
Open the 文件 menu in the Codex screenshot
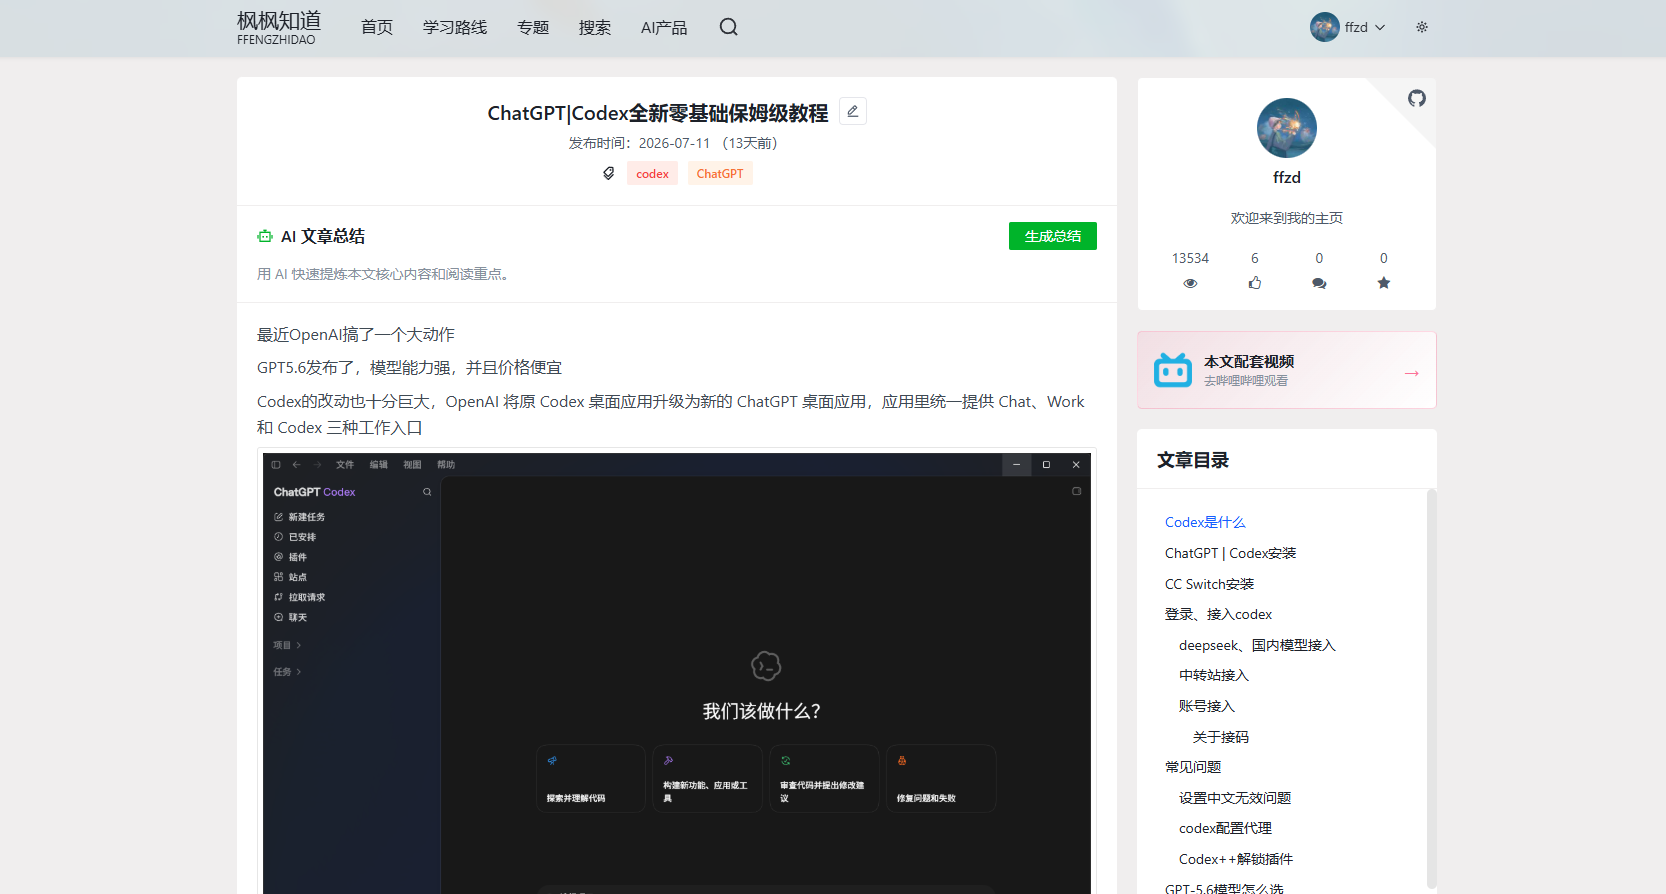345,465
